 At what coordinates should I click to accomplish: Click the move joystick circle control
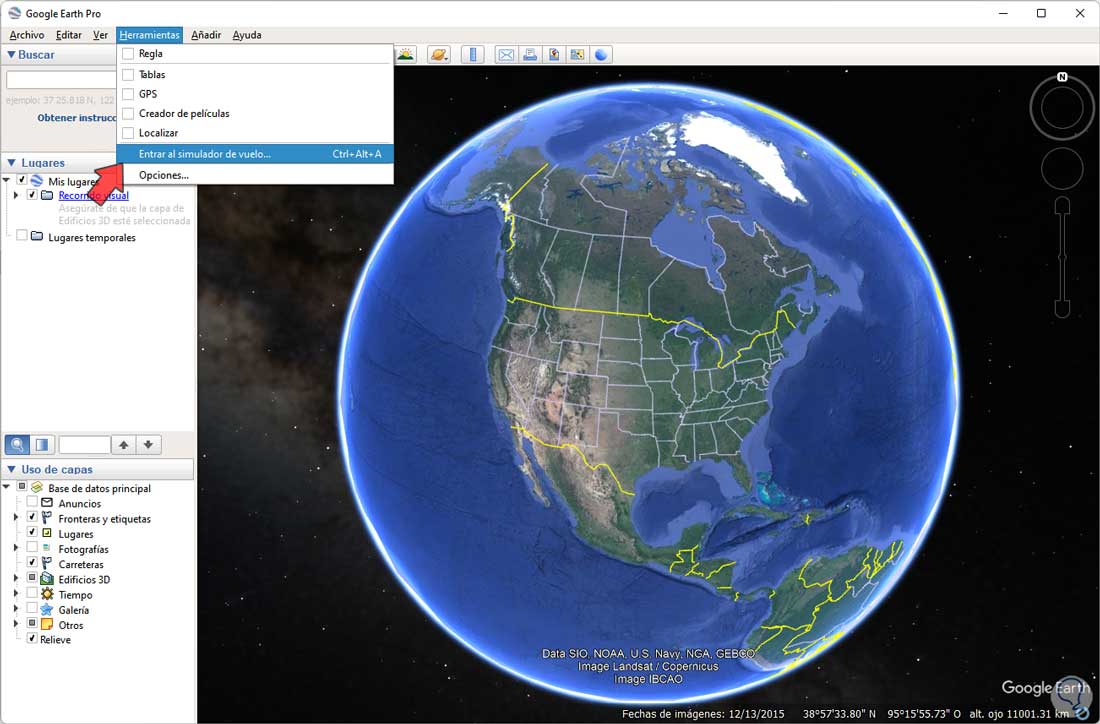(1062, 169)
